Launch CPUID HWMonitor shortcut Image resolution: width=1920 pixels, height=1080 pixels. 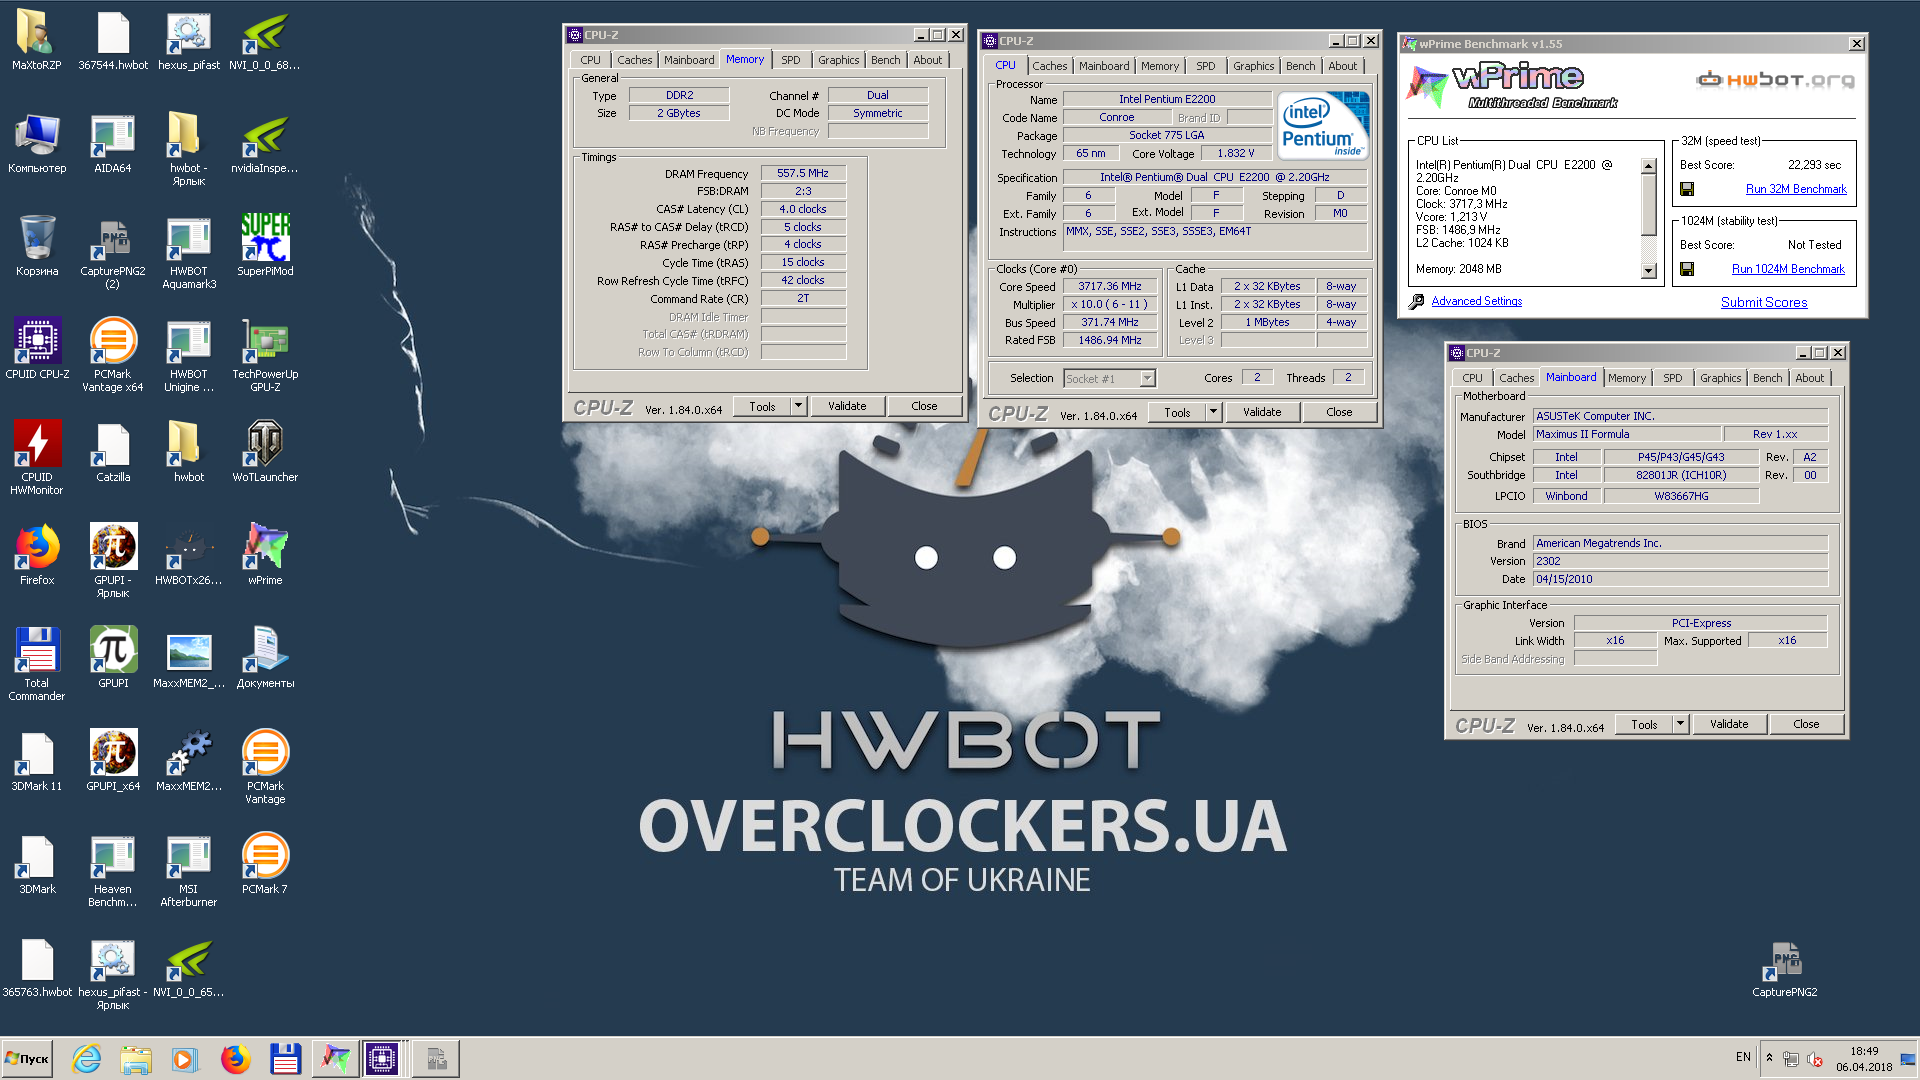point(37,458)
